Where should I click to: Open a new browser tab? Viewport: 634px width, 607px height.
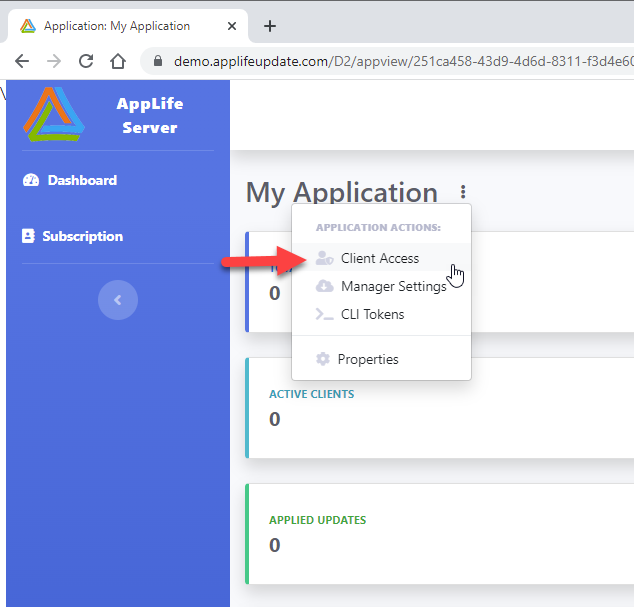click(x=270, y=26)
